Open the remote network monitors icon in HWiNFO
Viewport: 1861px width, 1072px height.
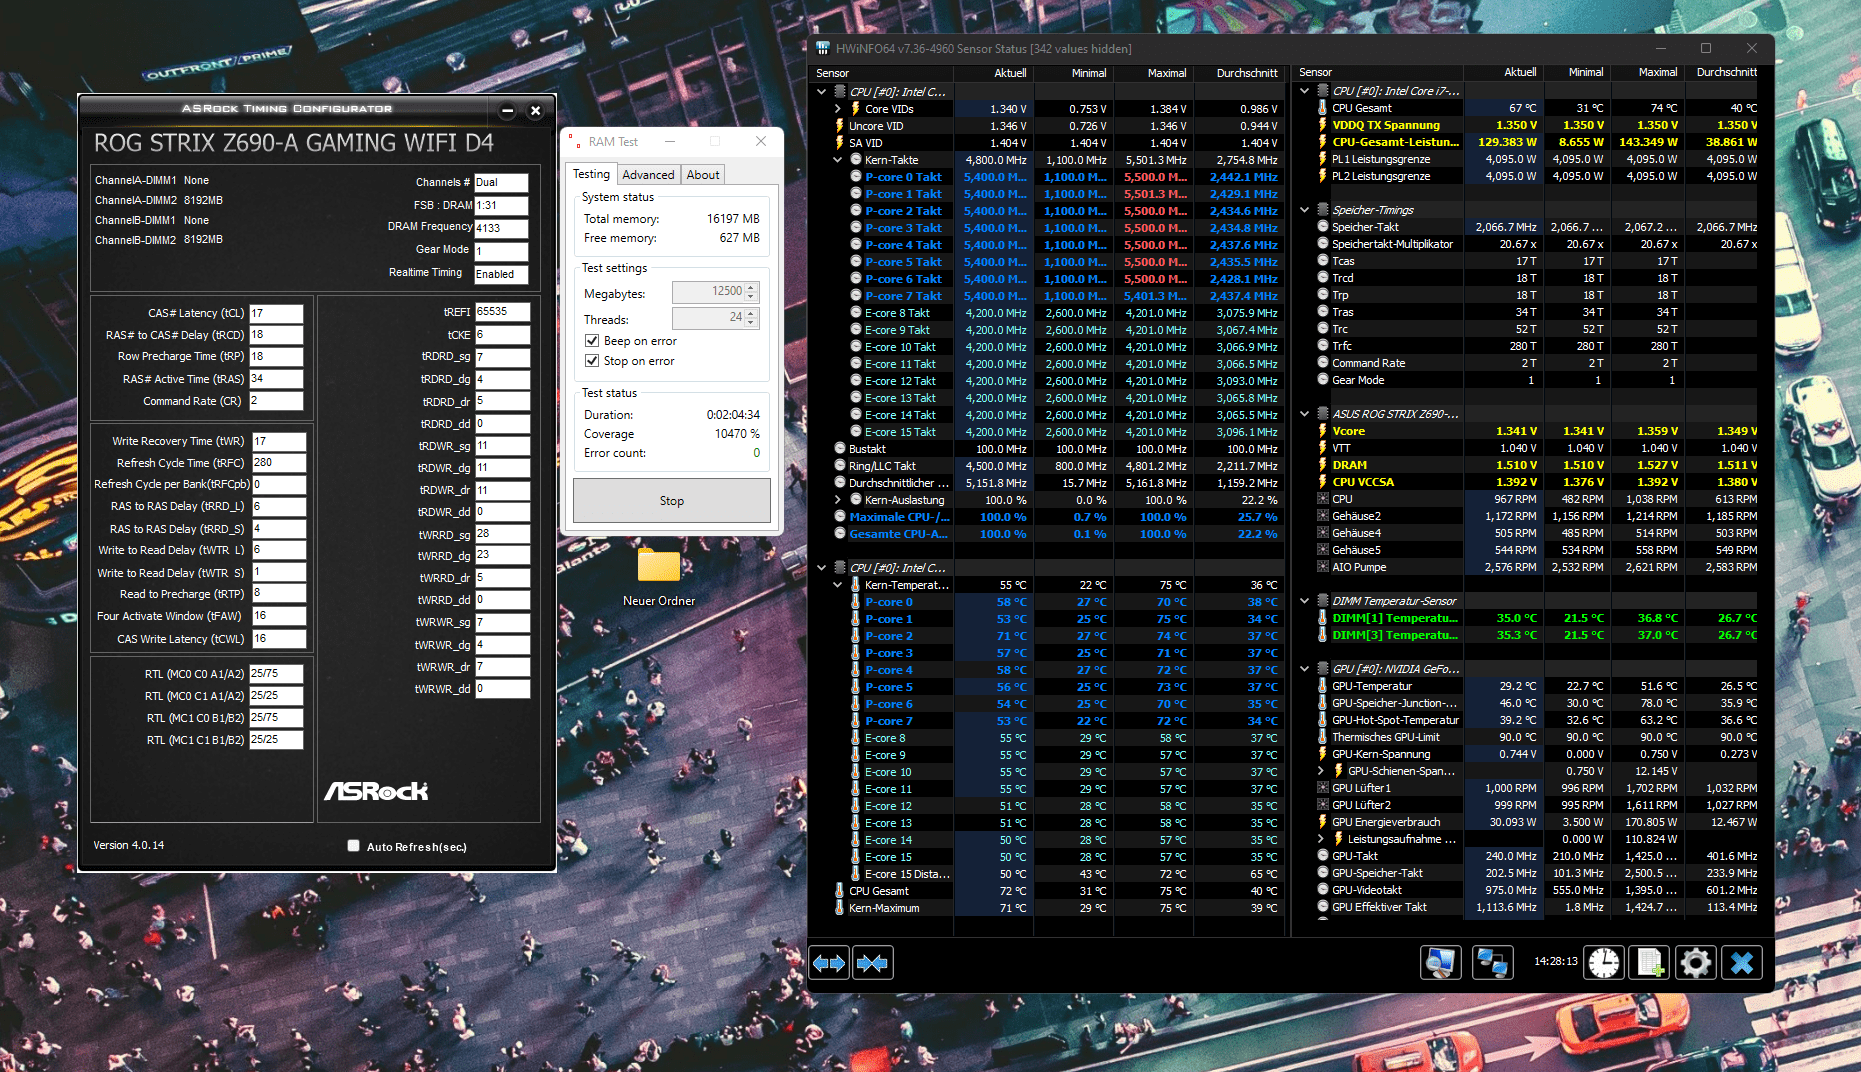[1492, 963]
